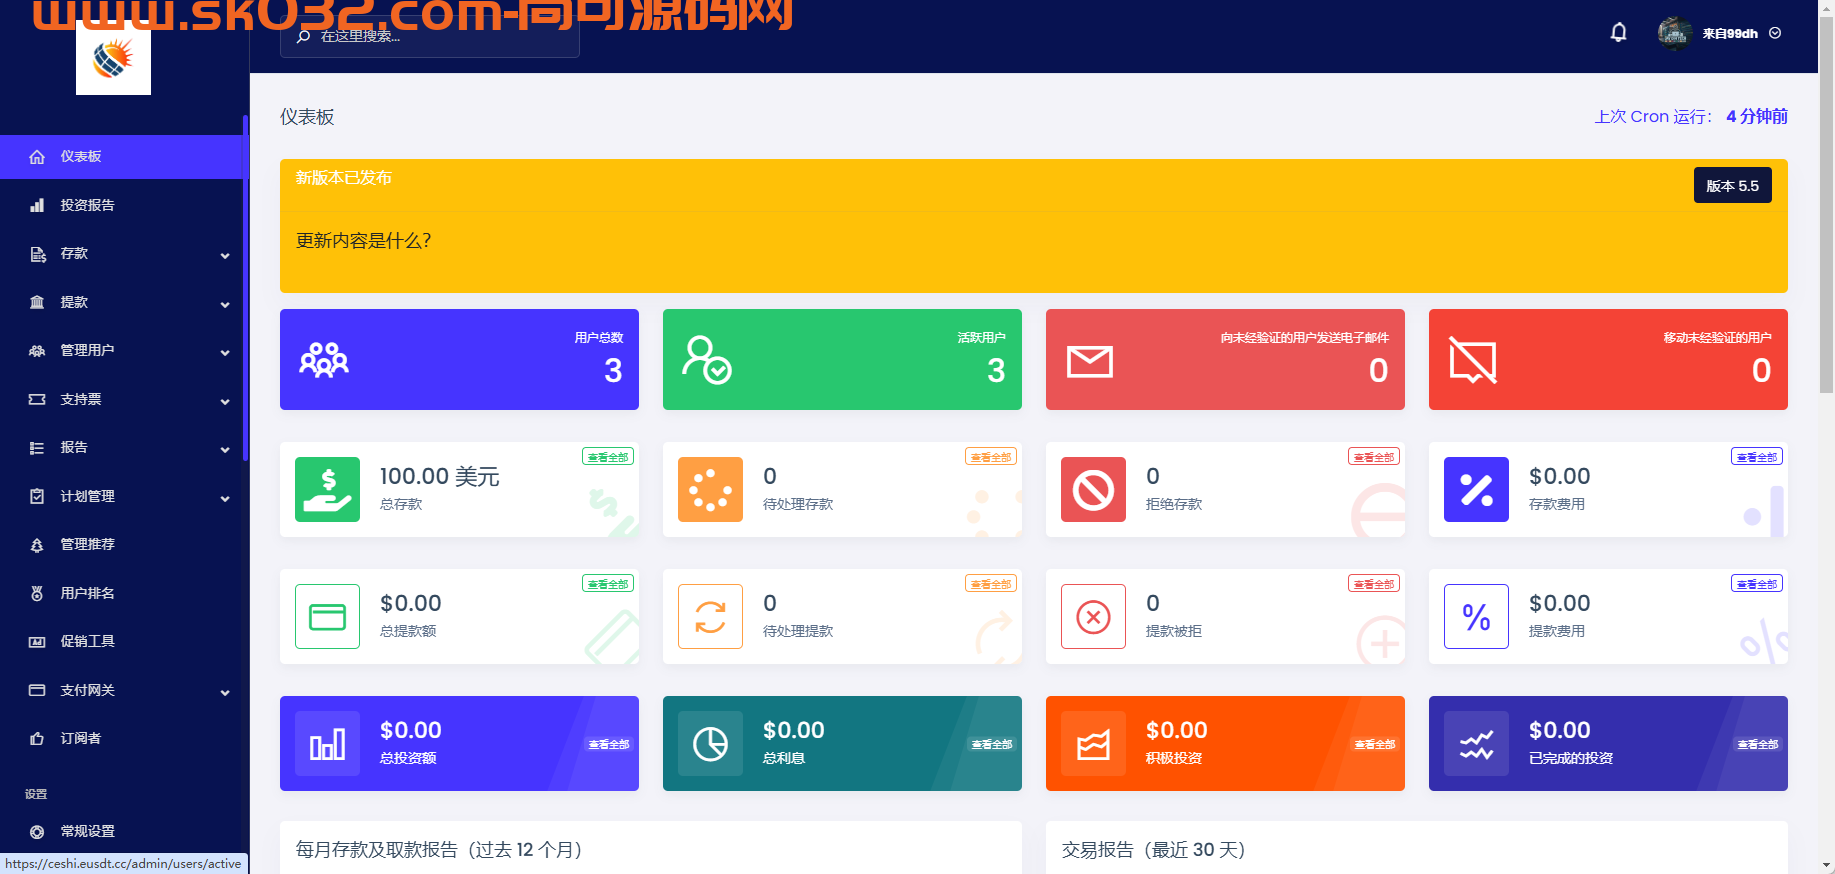The width and height of the screenshot is (1835, 874).
Task: Expand the 提款 sidebar submenu chevron
Action: (x=225, y=304)
